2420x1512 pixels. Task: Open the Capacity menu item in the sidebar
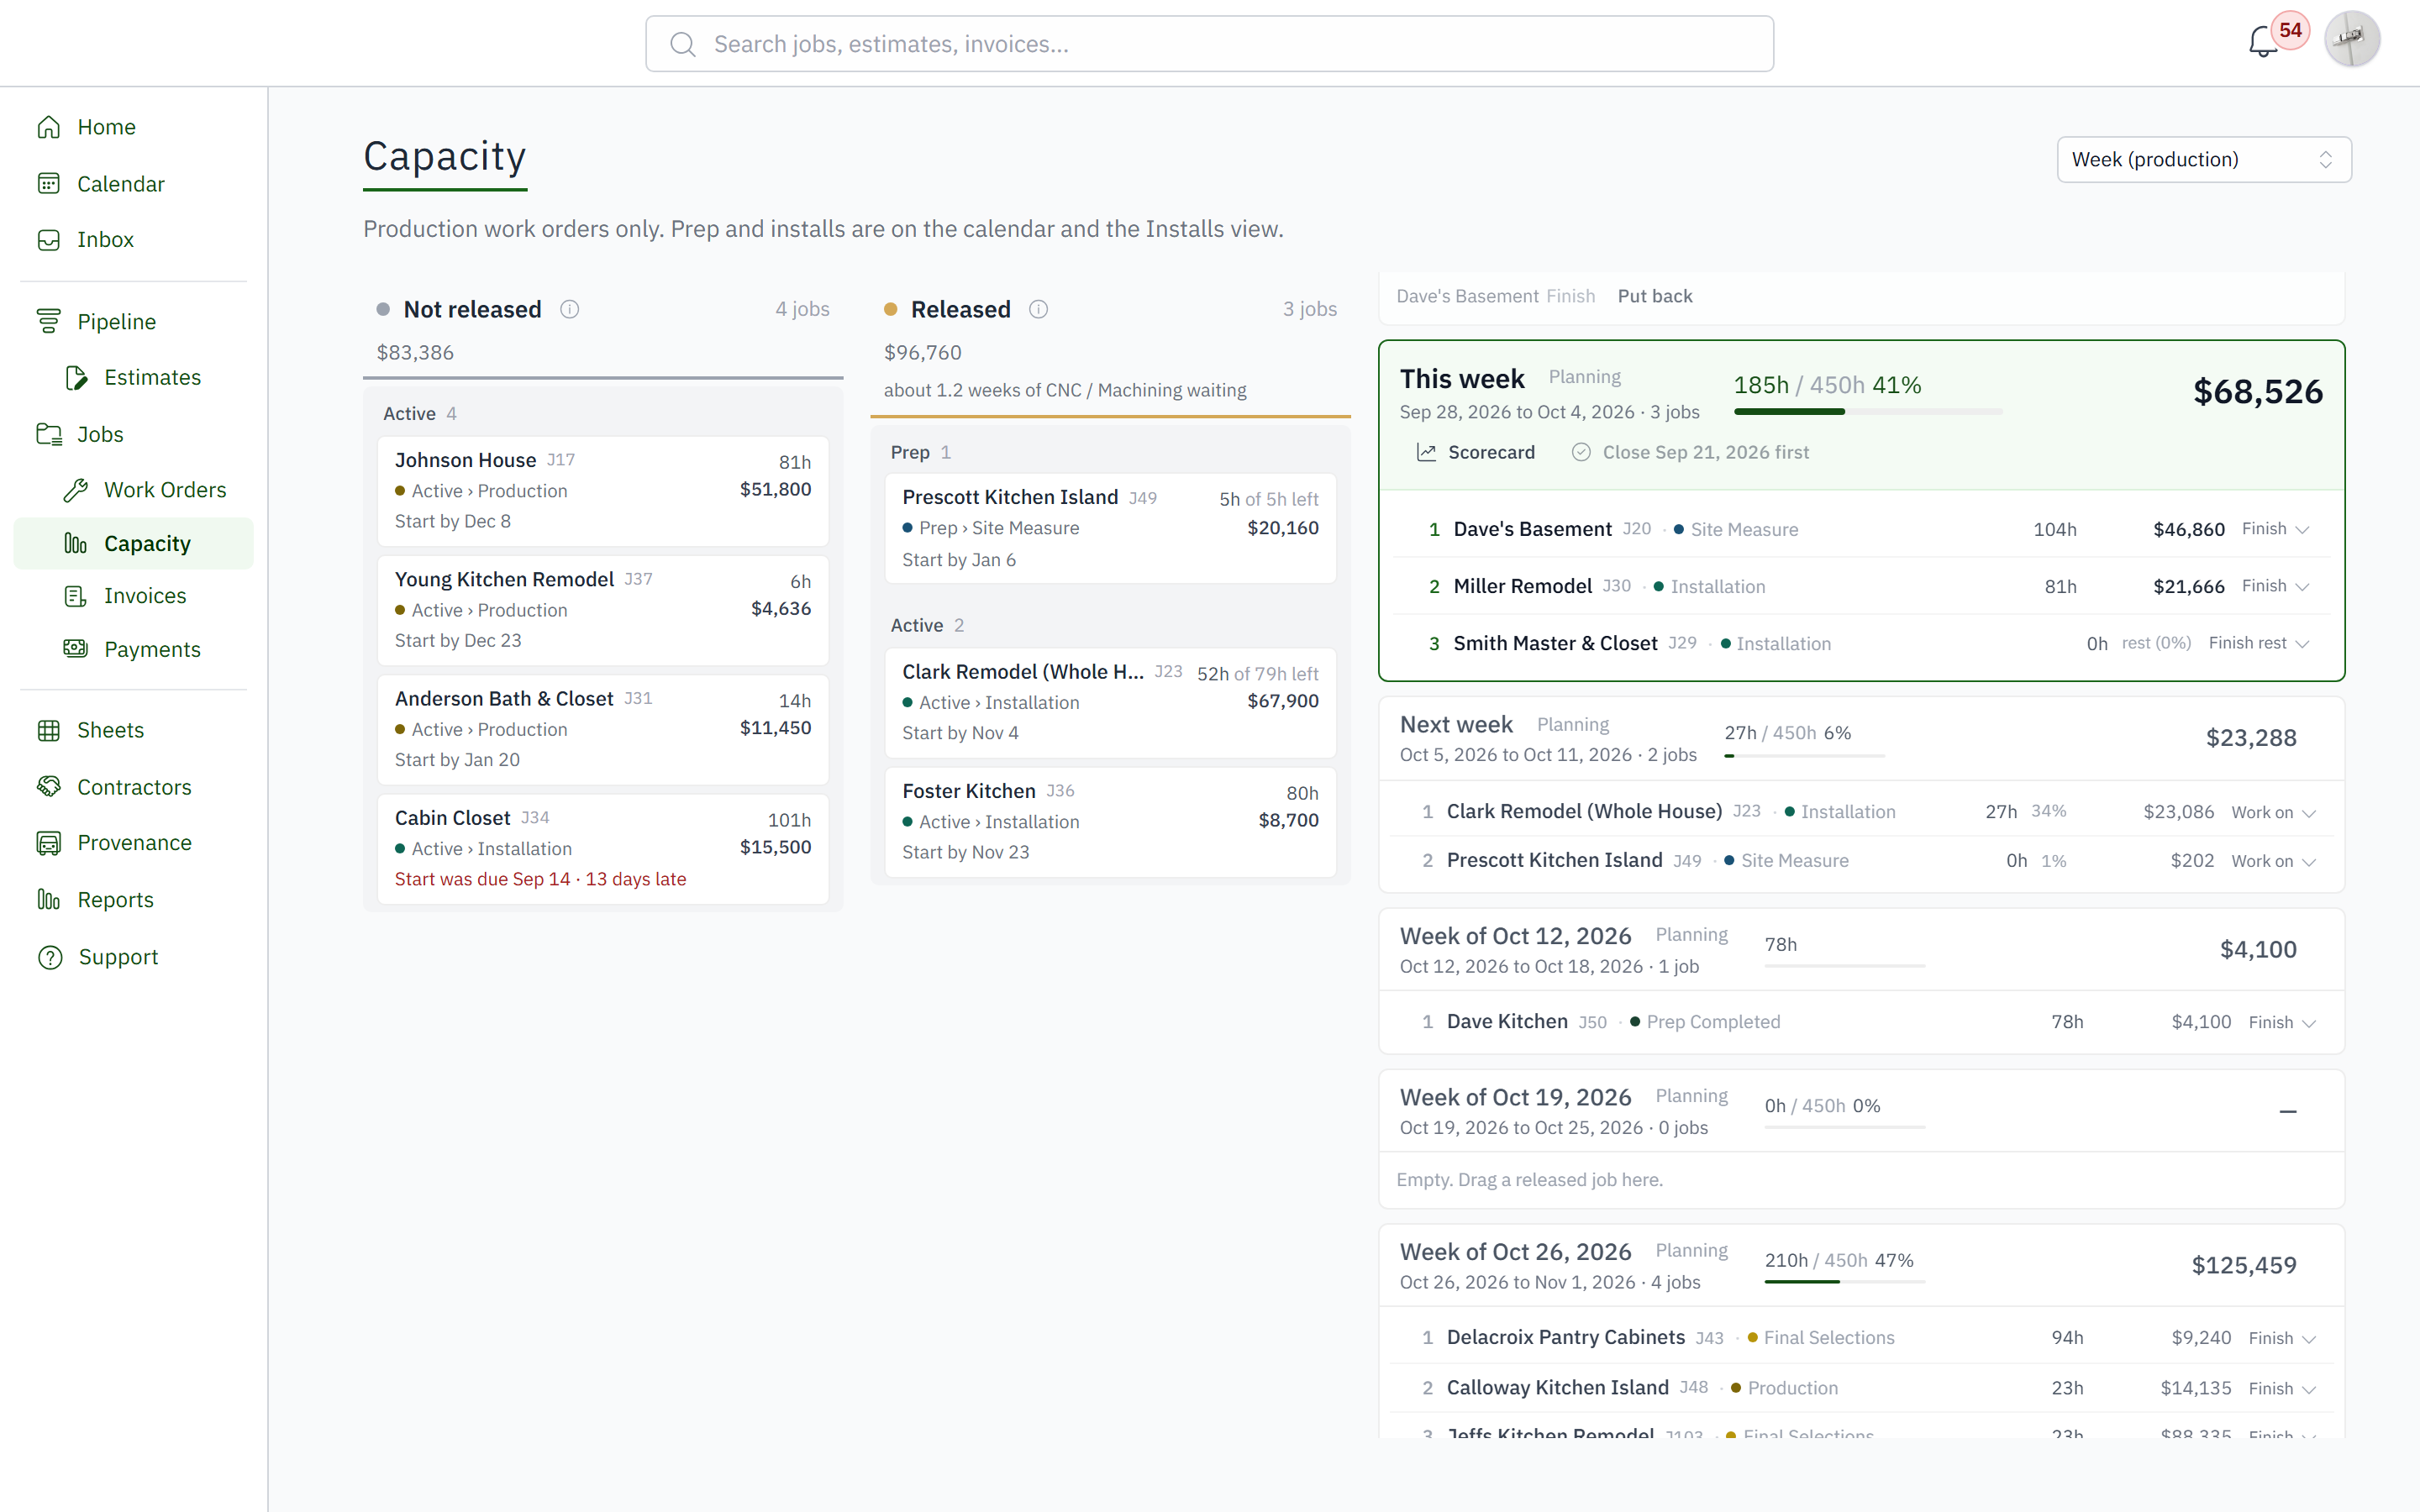[x=134, y=543]
